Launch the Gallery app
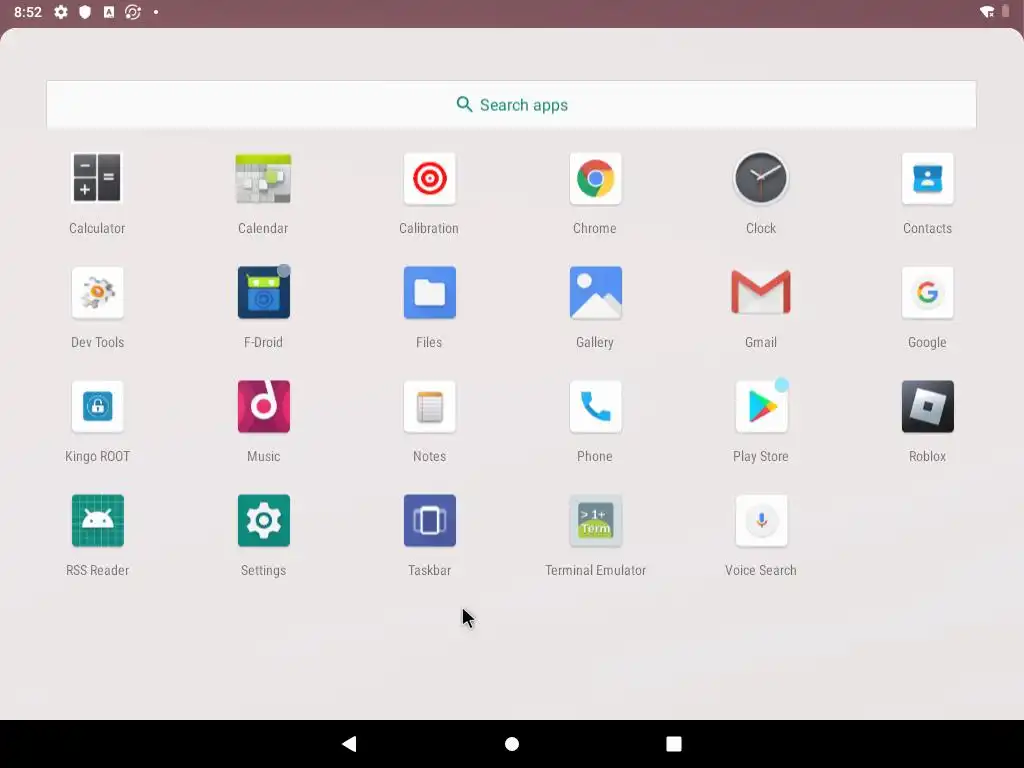Viewport: 1024px width, 768px height. pyautogui.click(x=595, y=293)
